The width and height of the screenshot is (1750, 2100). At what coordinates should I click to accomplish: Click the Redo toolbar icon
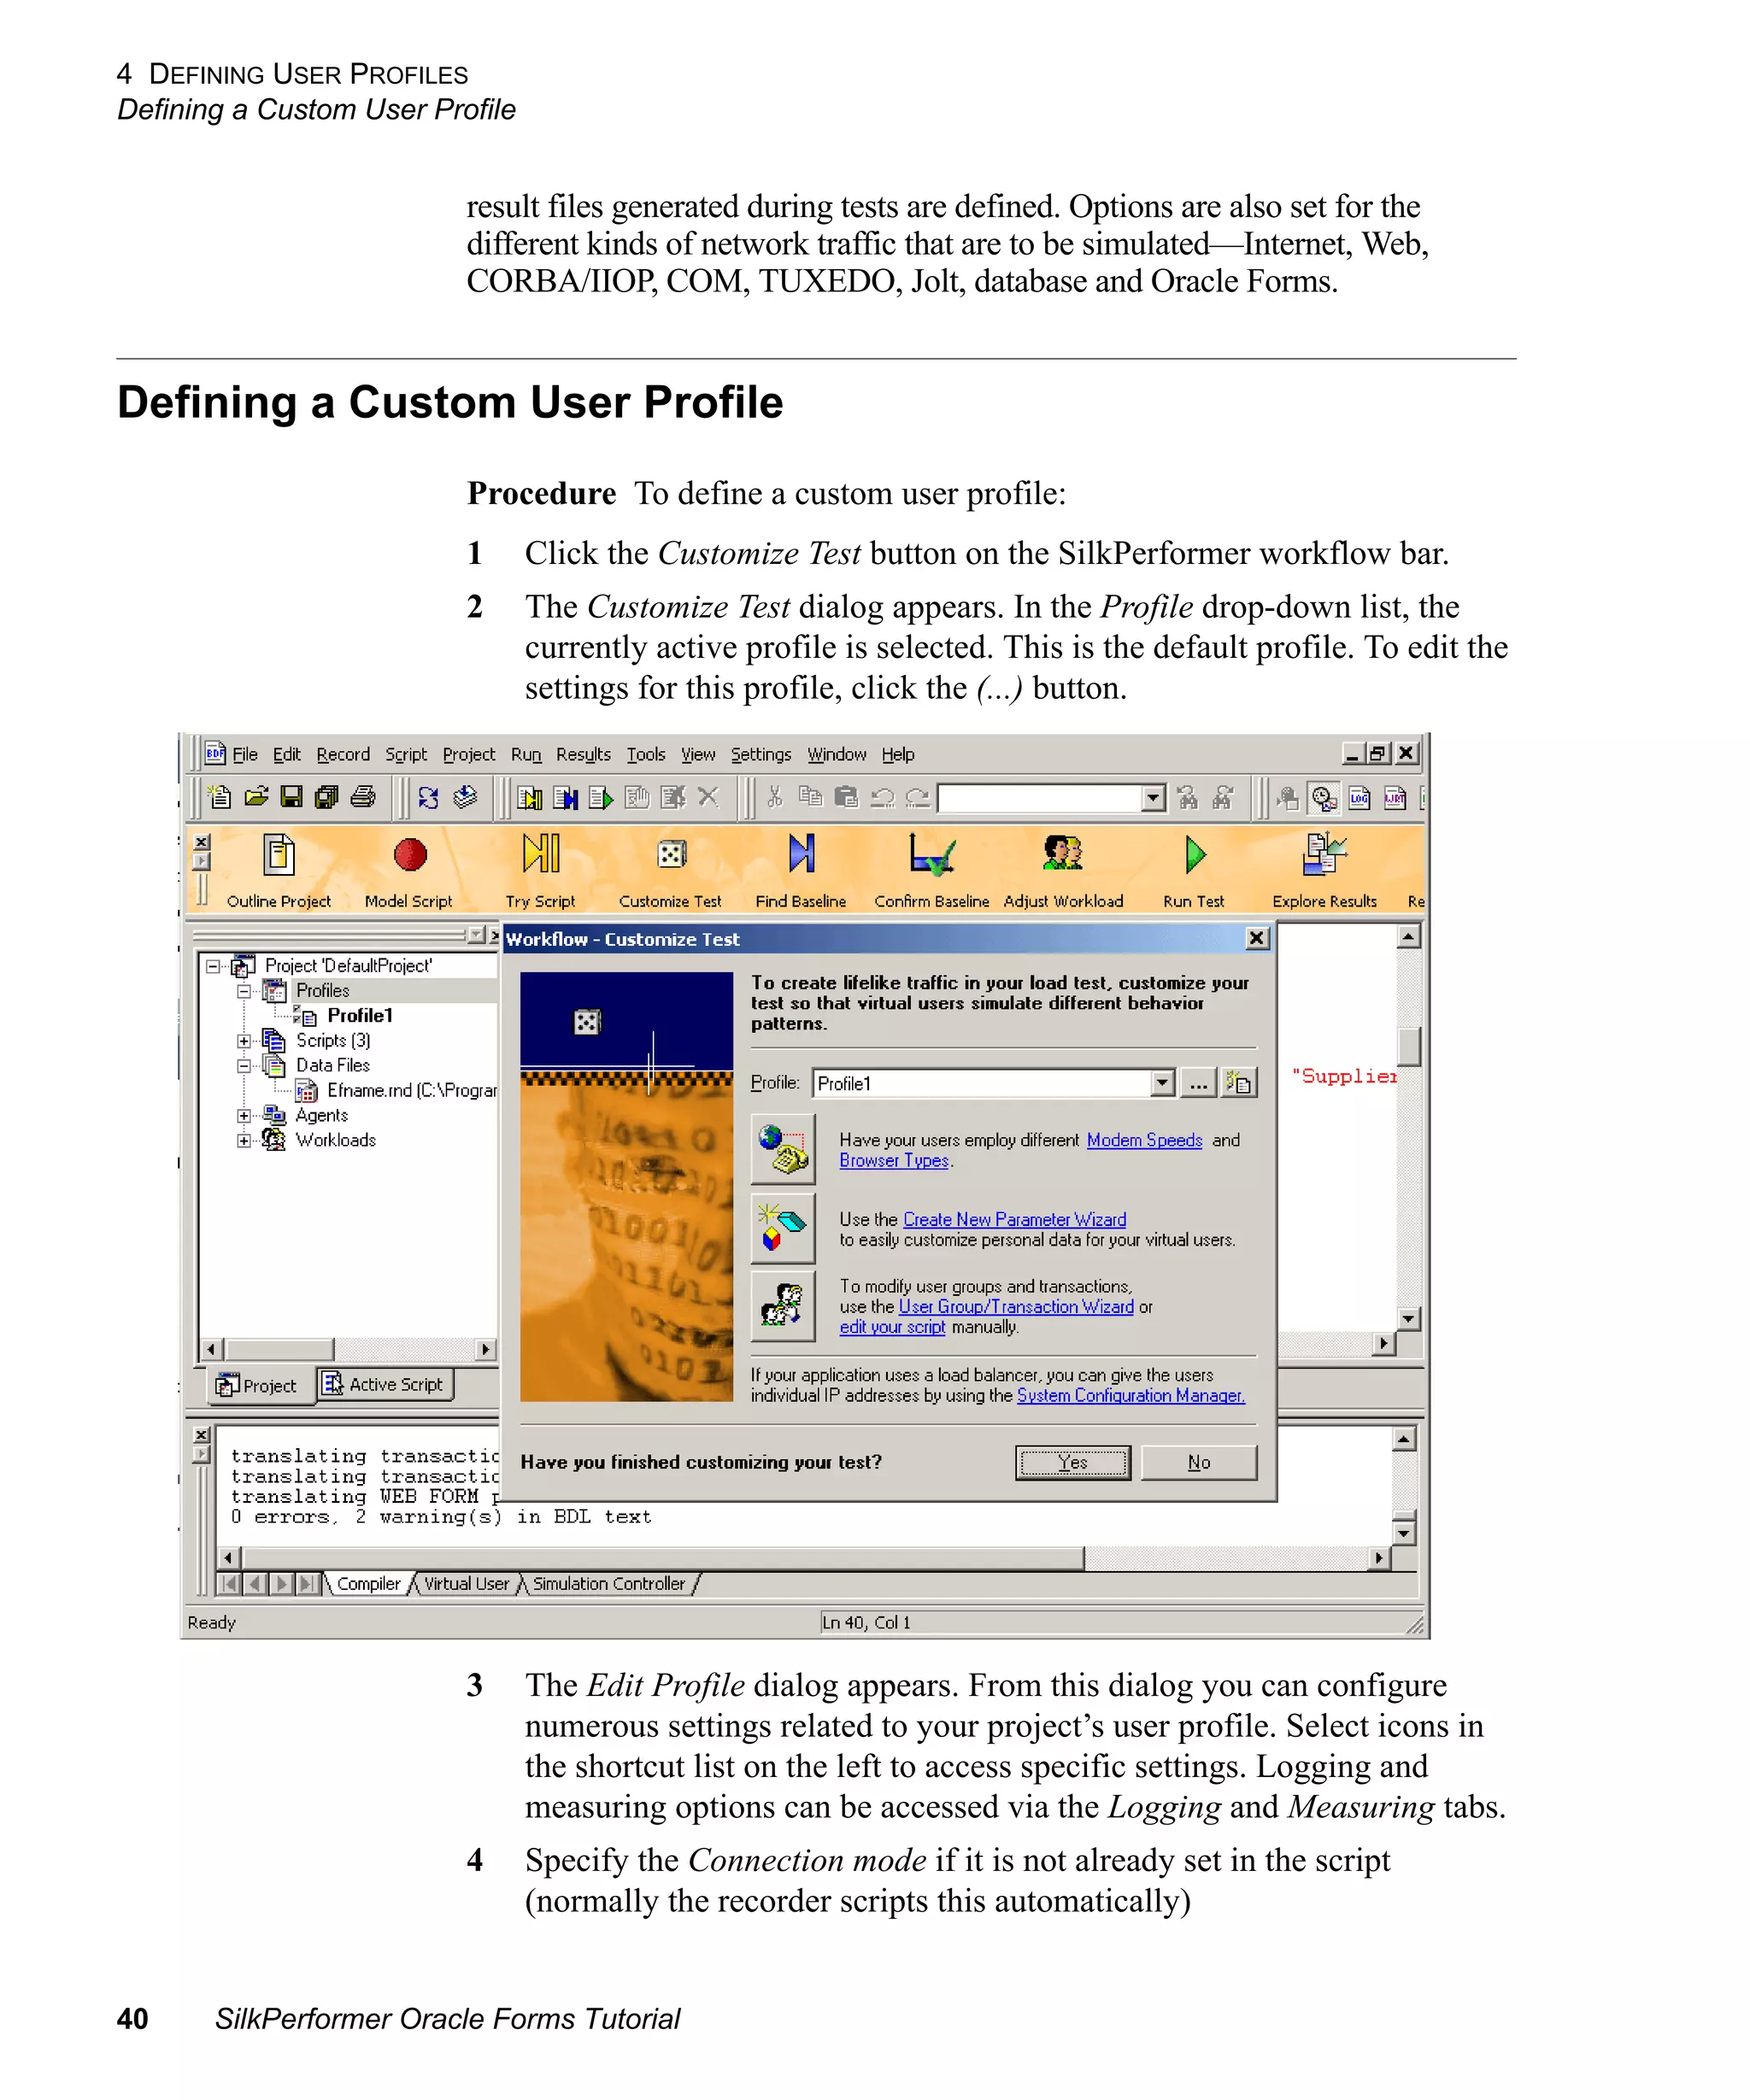(918, 797)
